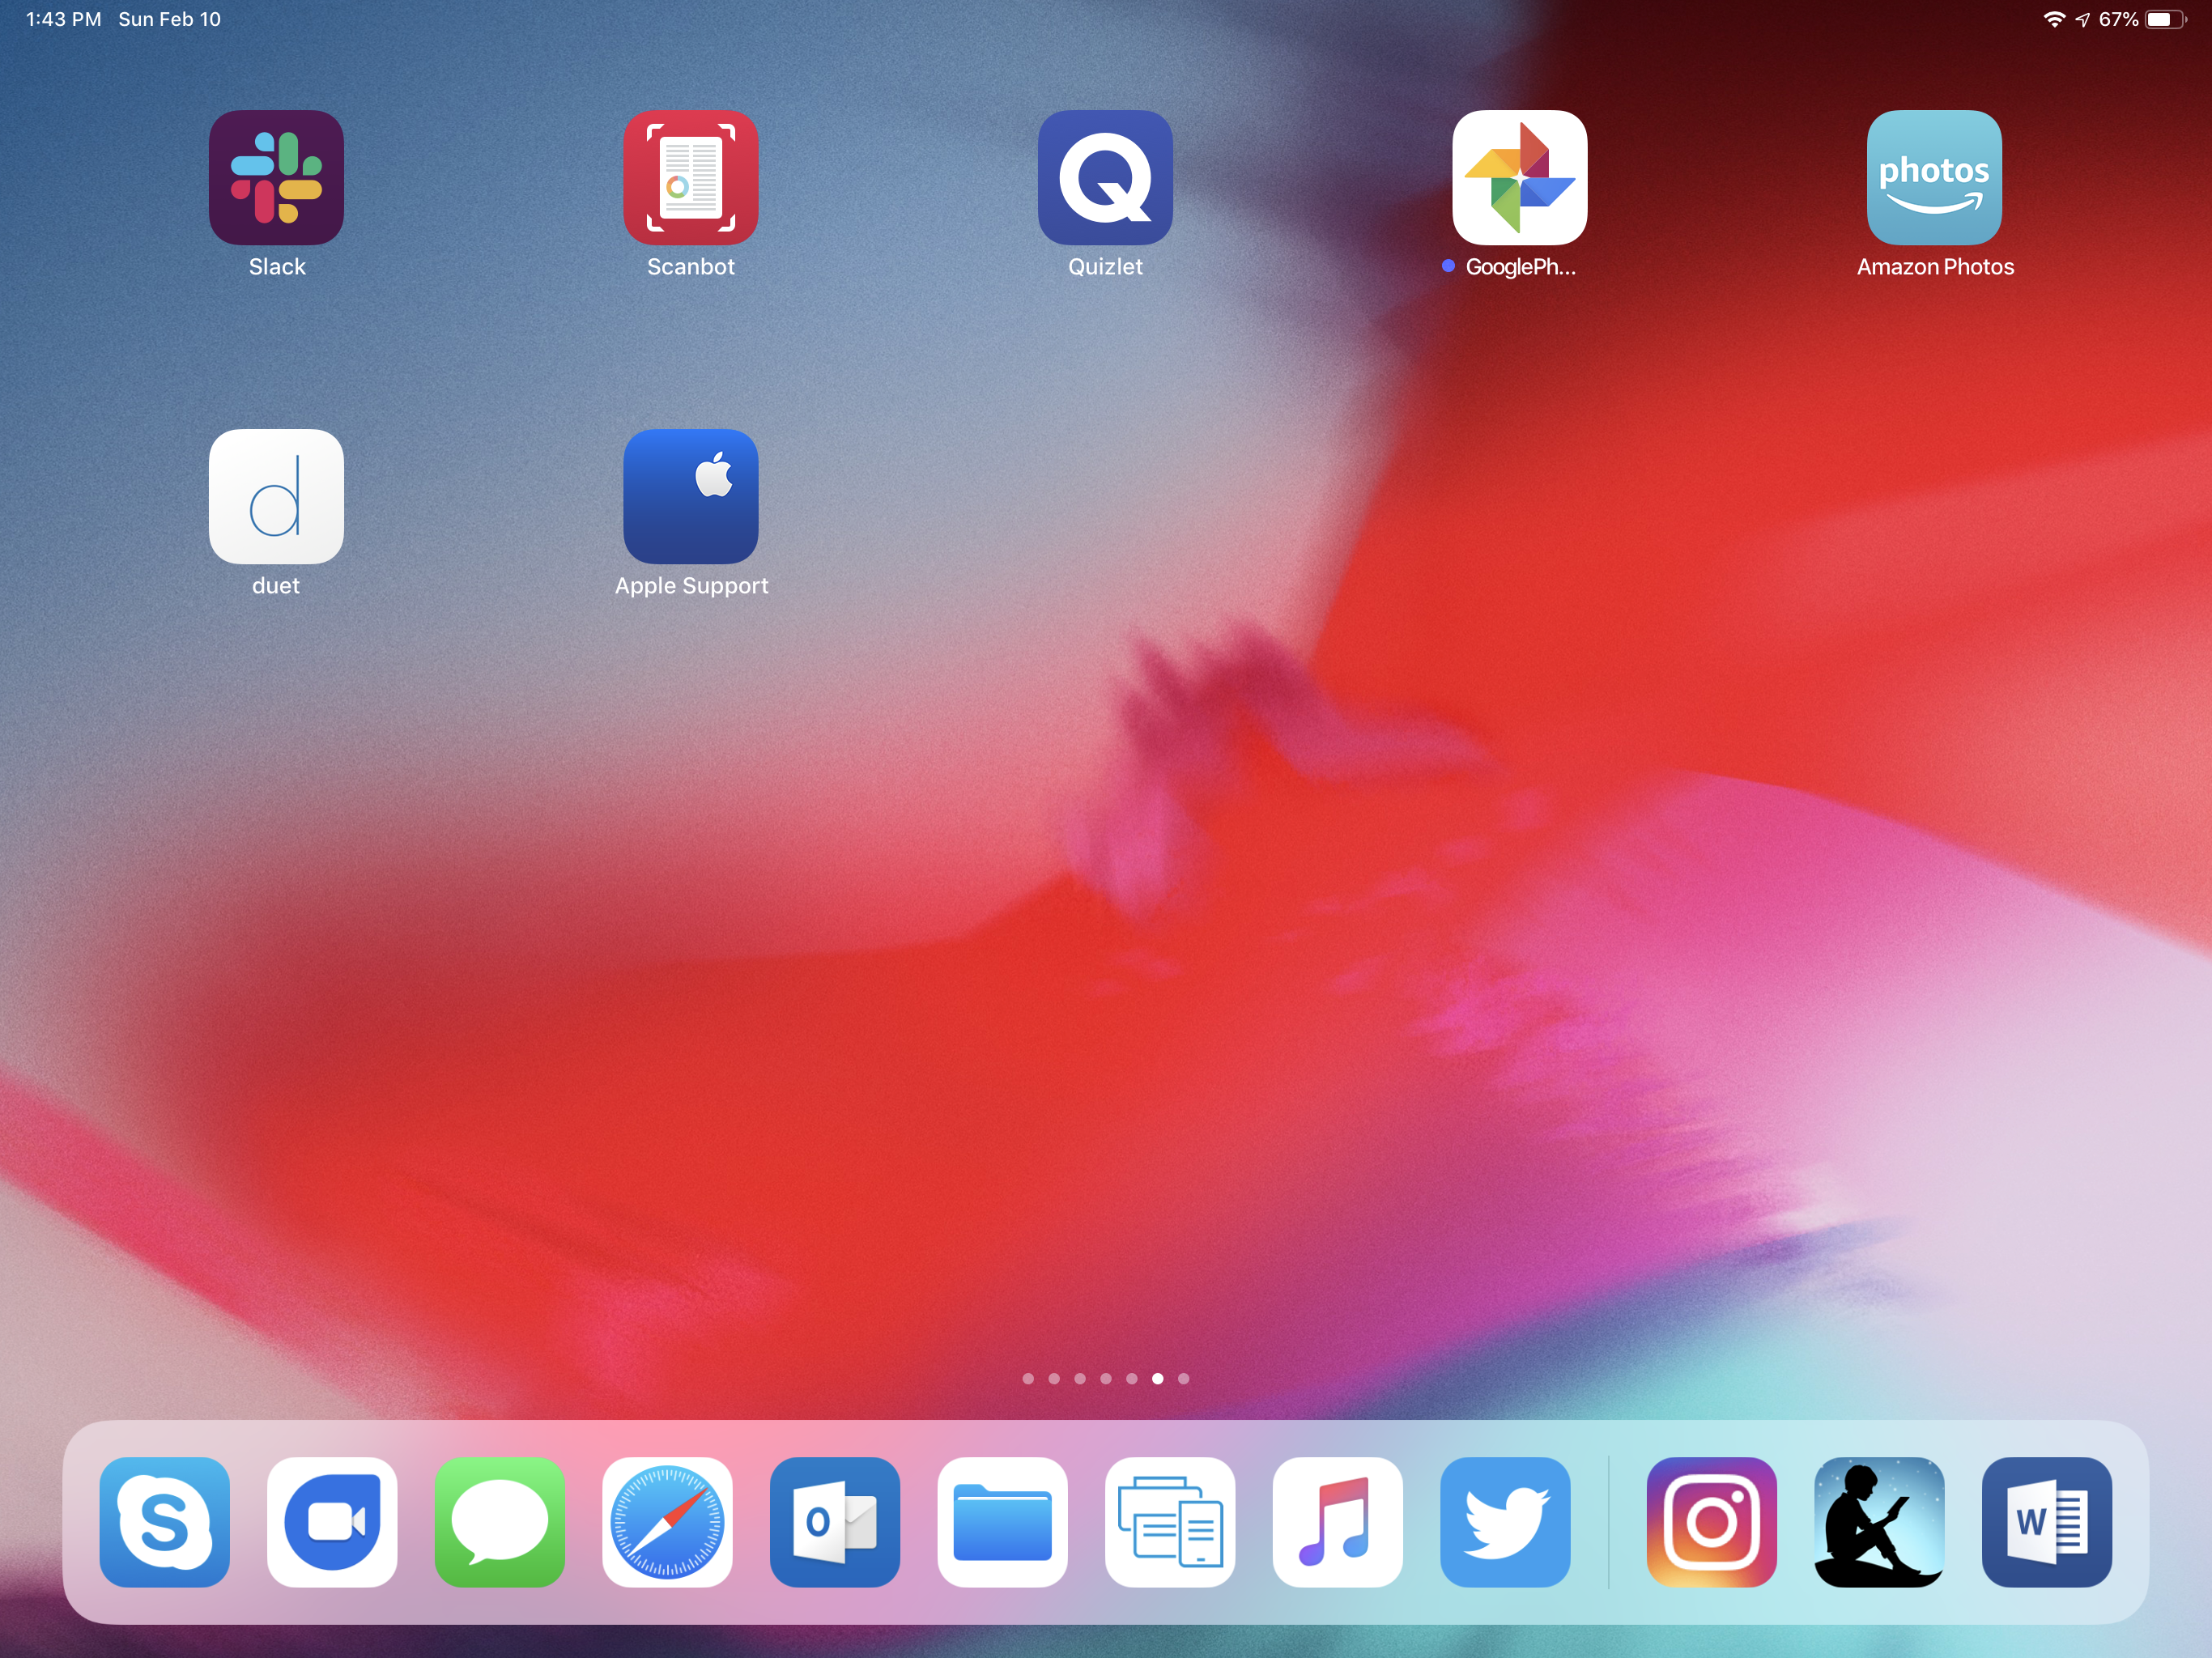Launch the Scanbot scanner app
Image resolution: width=2212 pixels, height=1658 pixels.
pyautogui.click(x=690, y=177)
